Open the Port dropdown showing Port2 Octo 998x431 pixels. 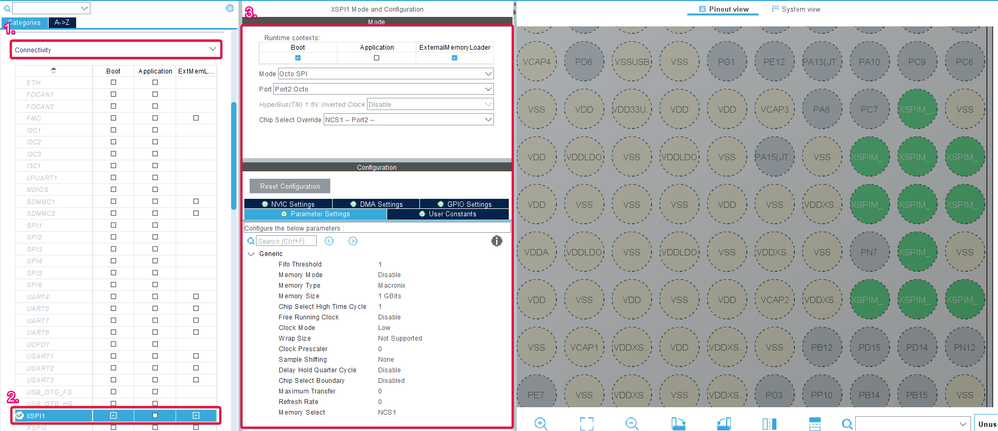384,89
